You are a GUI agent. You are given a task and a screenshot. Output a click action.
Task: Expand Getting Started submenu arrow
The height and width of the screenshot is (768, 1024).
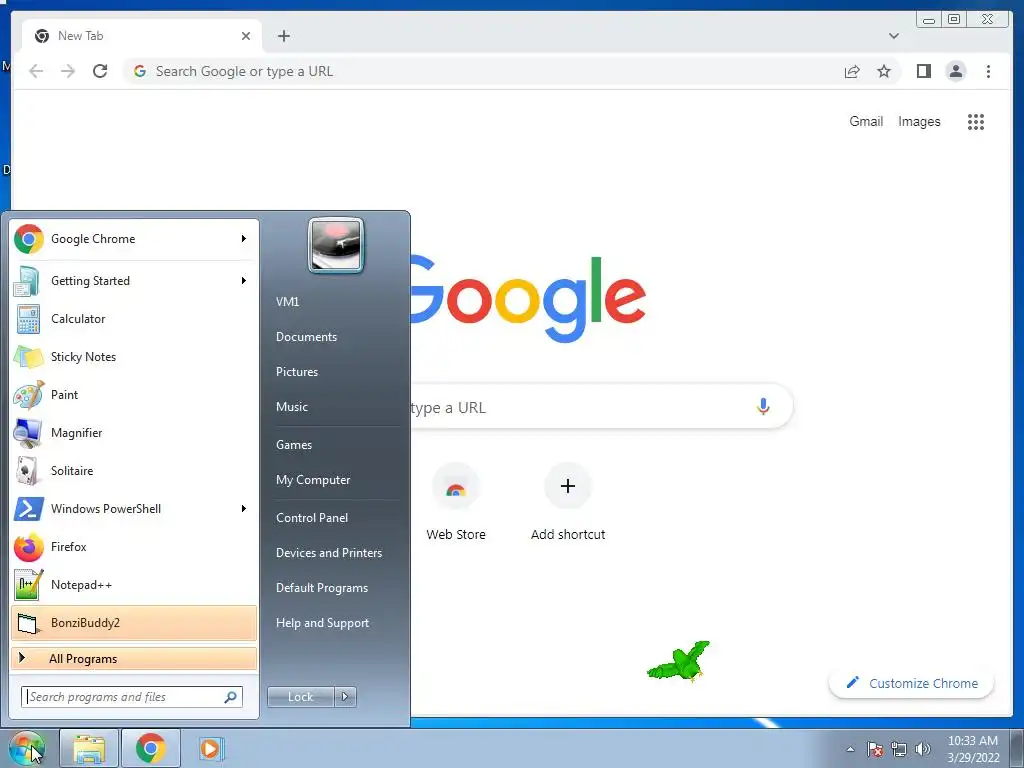(244, 281)
